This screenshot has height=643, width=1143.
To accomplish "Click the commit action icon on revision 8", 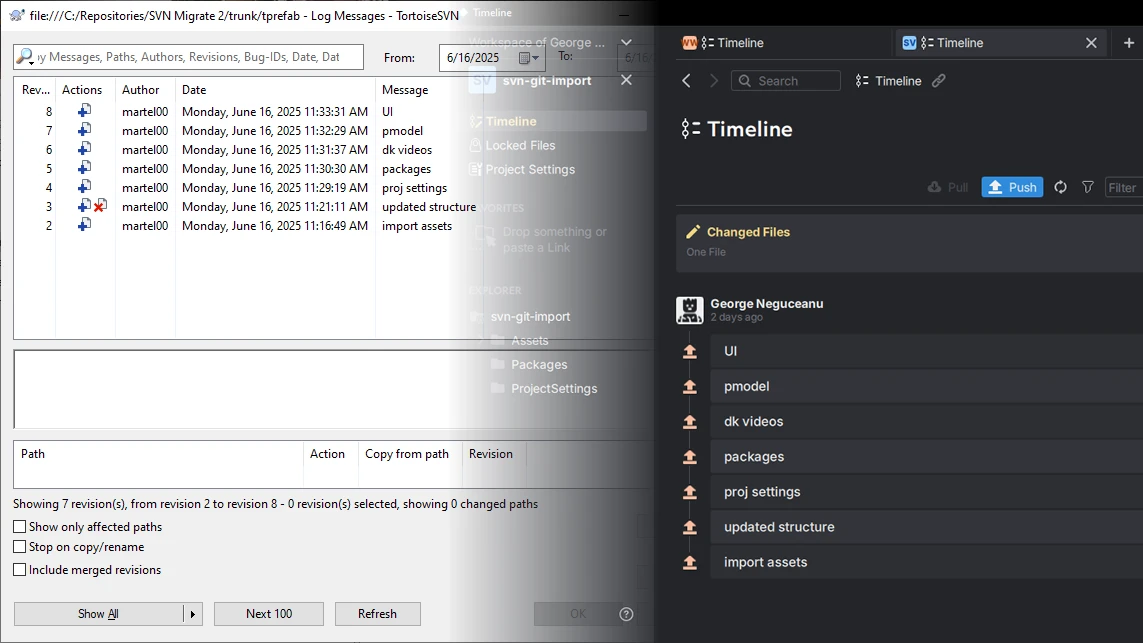I will click(83, 111).
